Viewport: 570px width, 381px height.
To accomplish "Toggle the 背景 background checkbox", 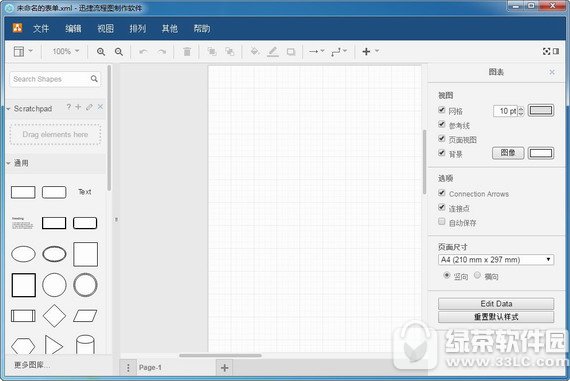I will pos(442,153).
